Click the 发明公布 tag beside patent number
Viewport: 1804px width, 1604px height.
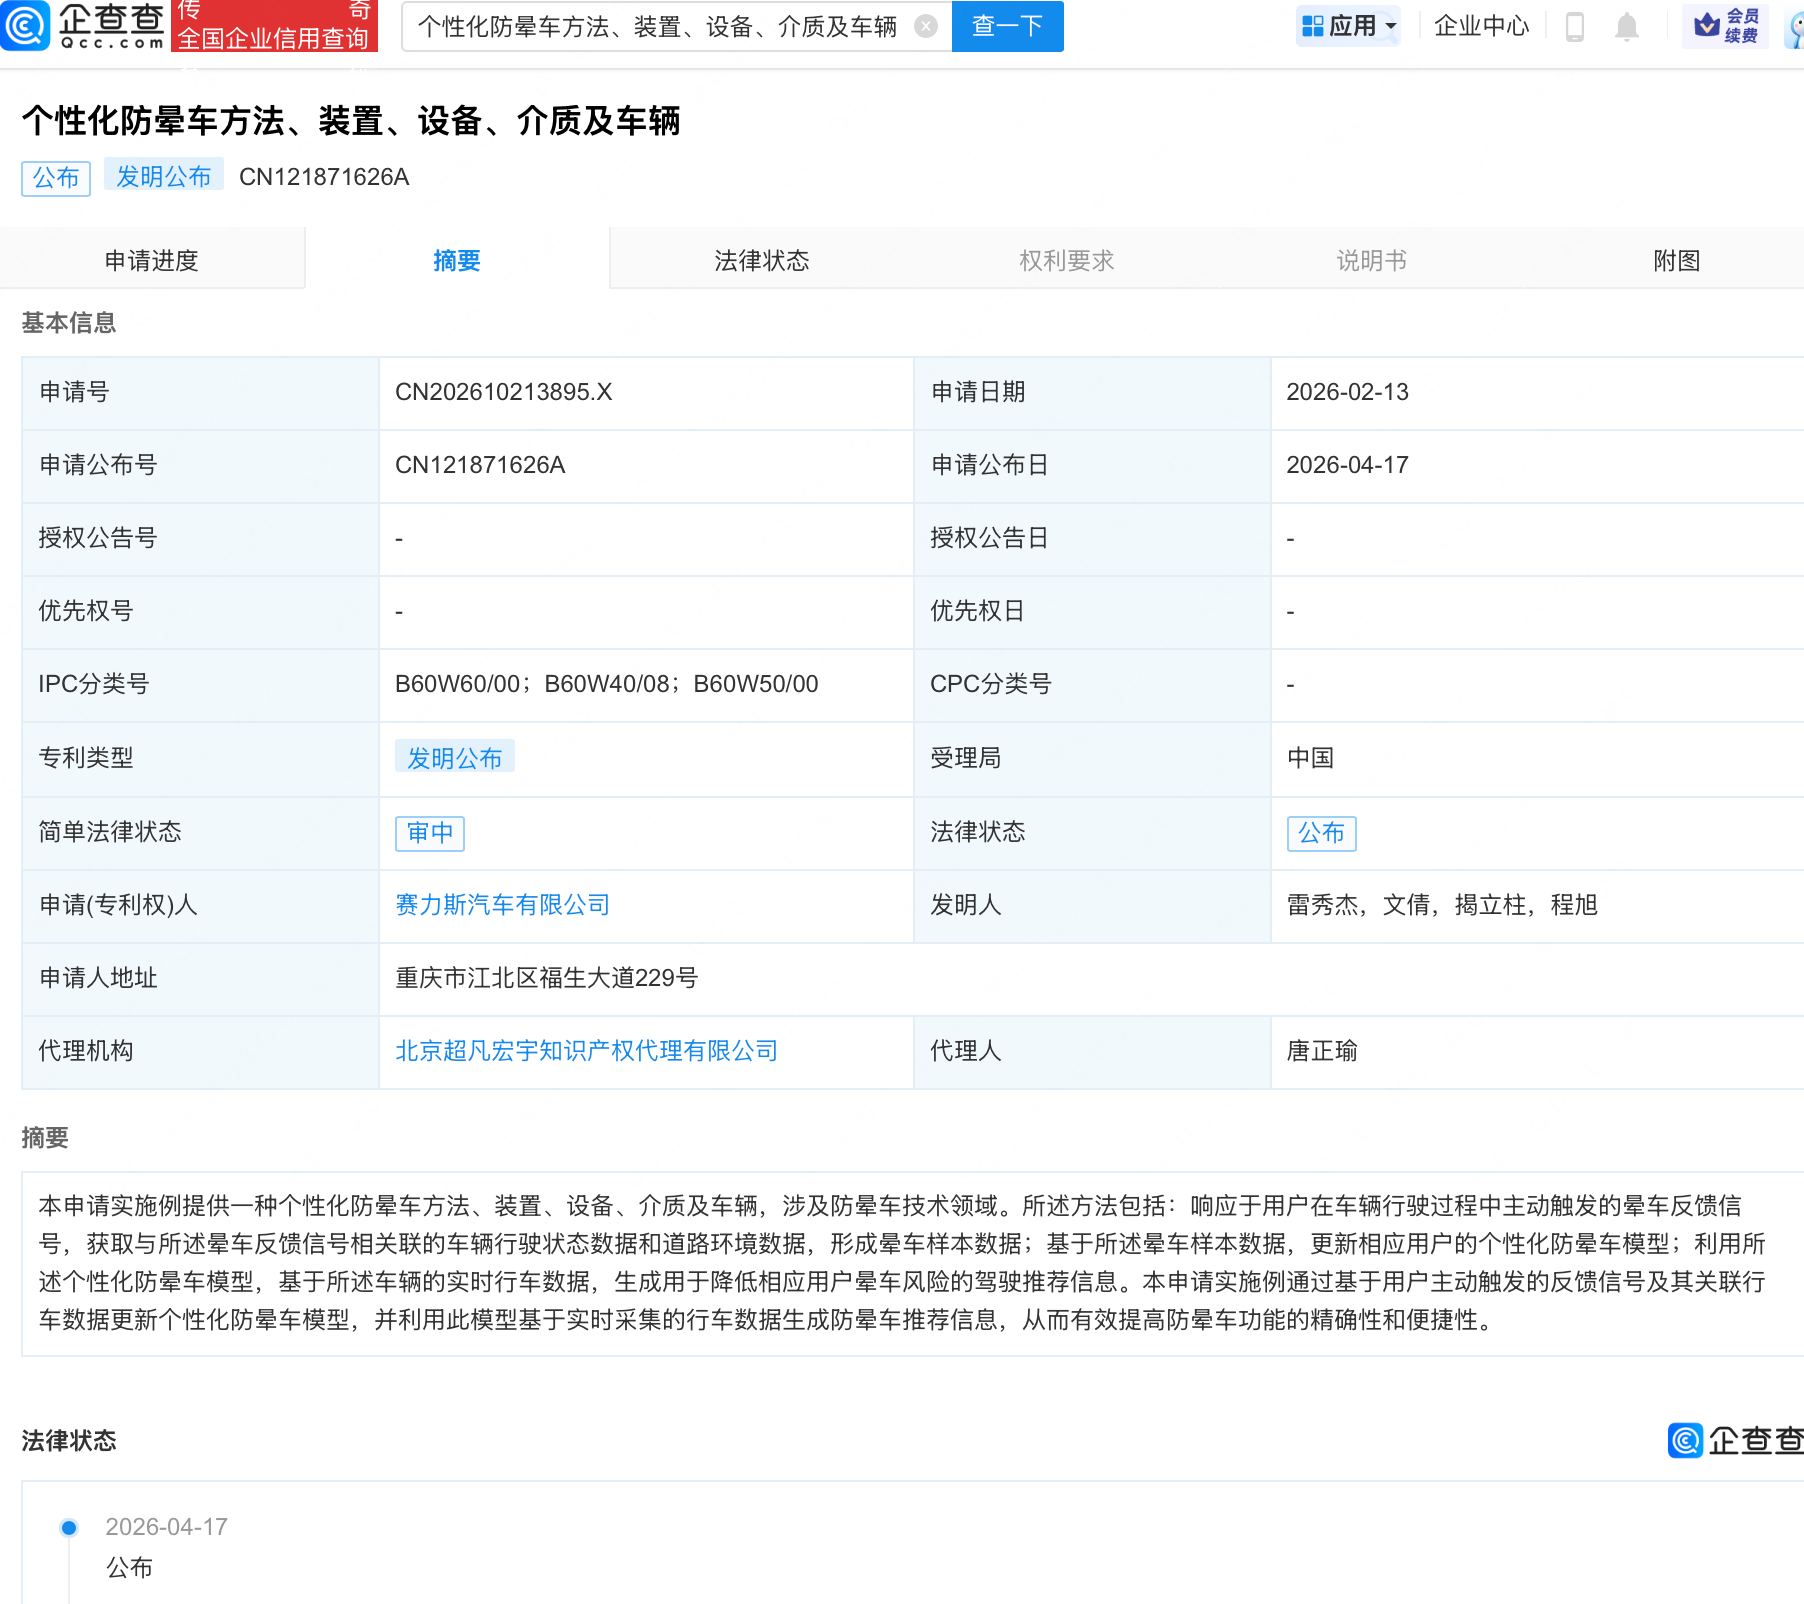click(x=163, y=177)
